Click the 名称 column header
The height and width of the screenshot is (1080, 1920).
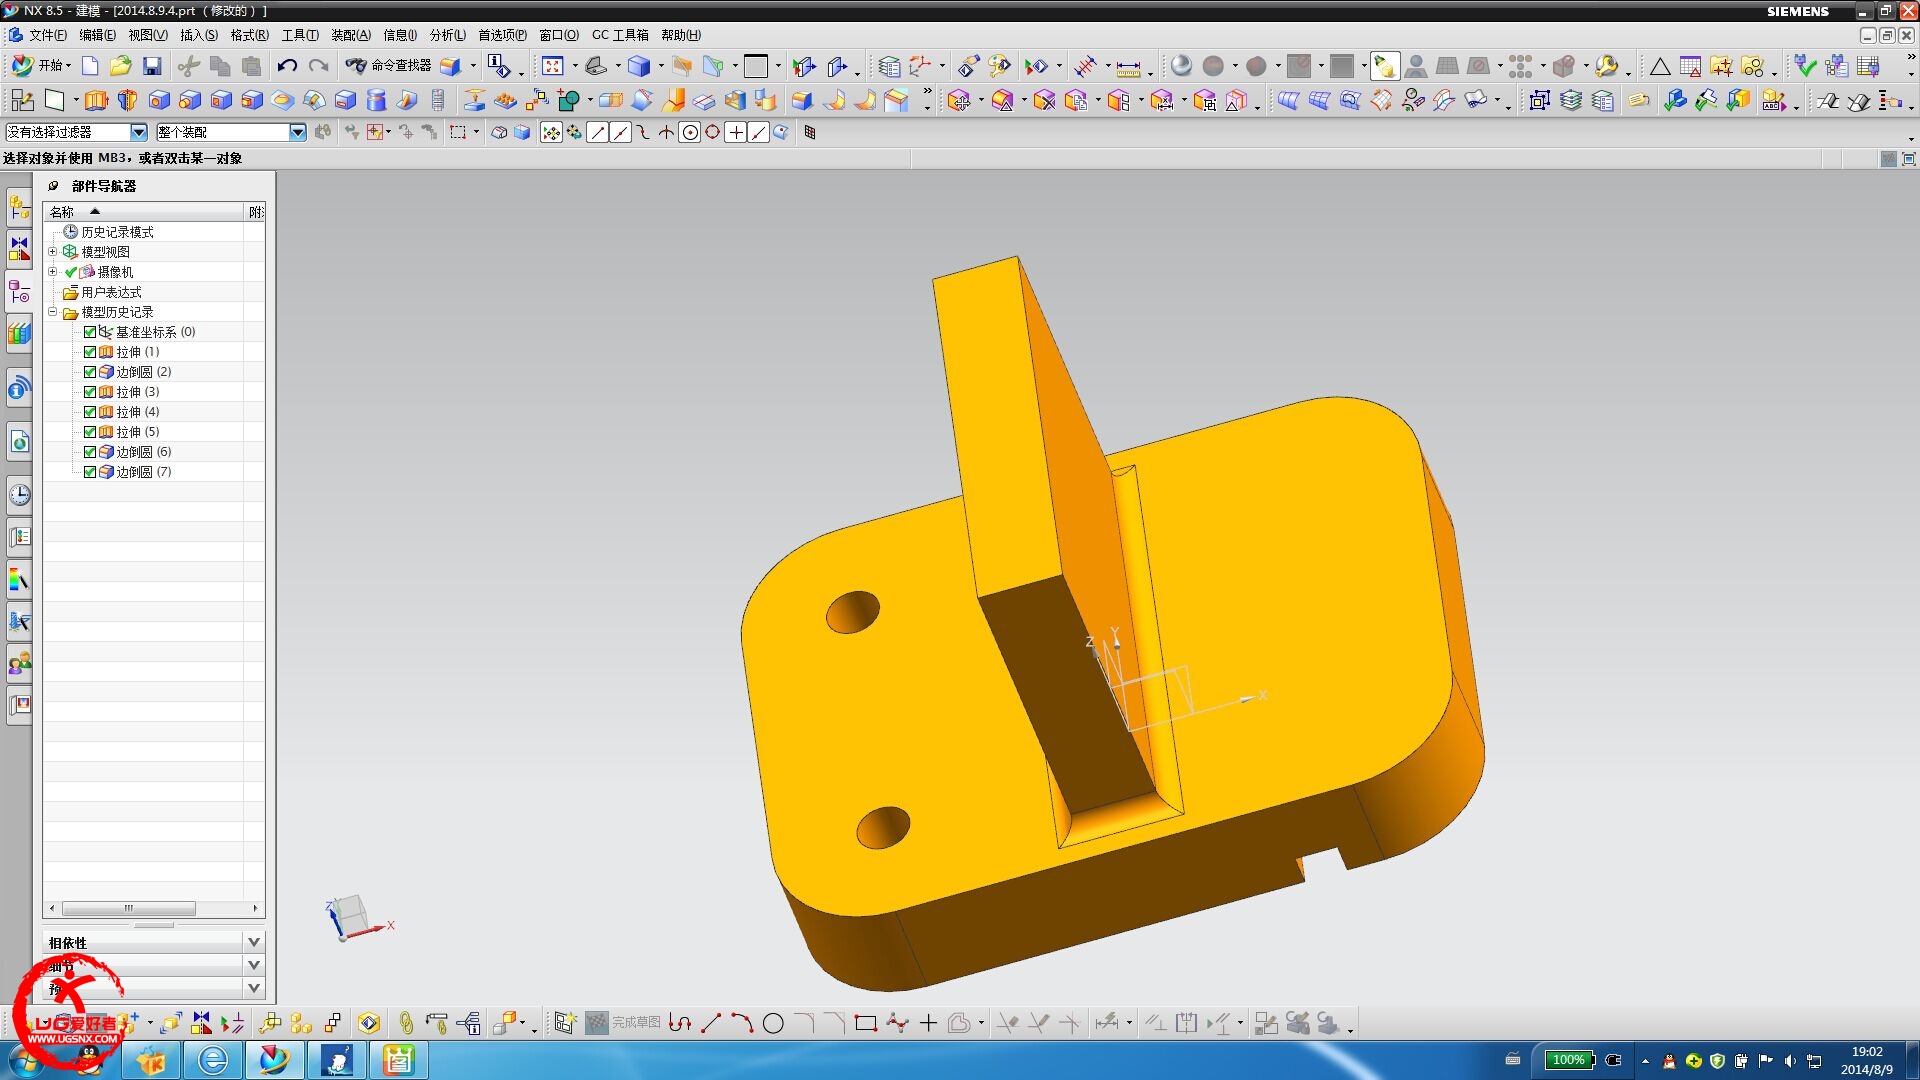tap(144, 212)
